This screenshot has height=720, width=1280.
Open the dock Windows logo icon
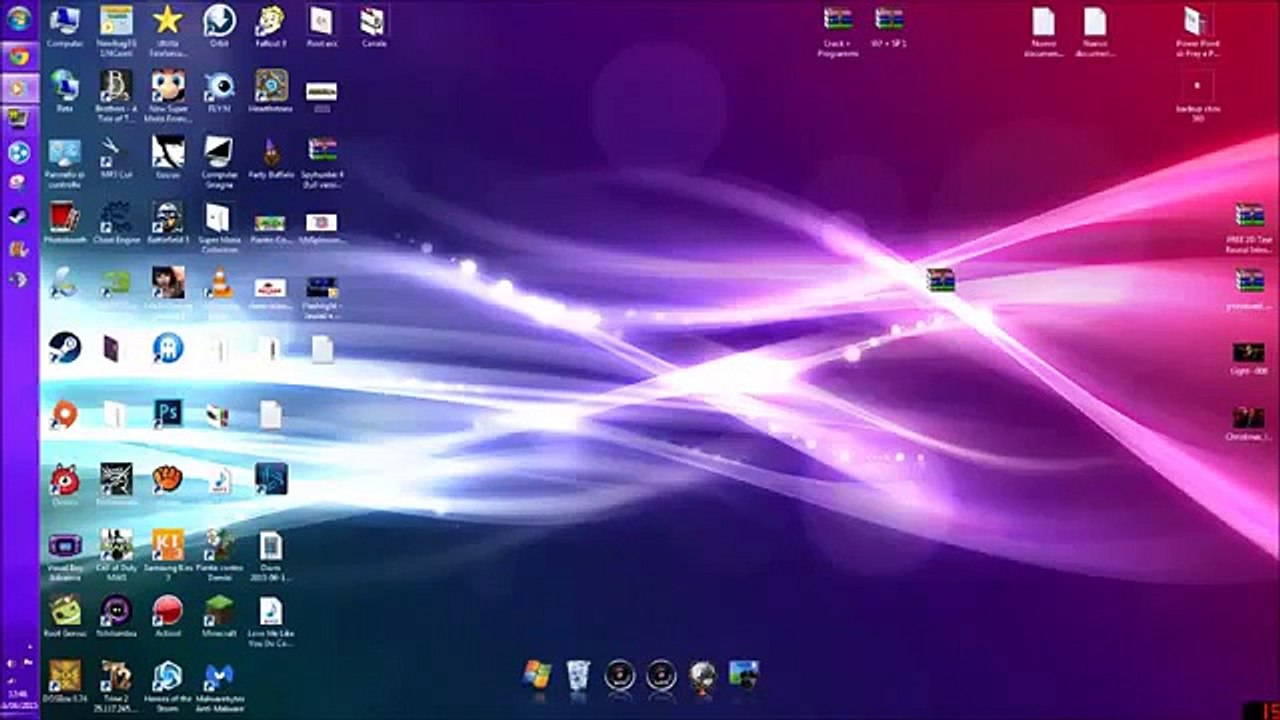537,675
